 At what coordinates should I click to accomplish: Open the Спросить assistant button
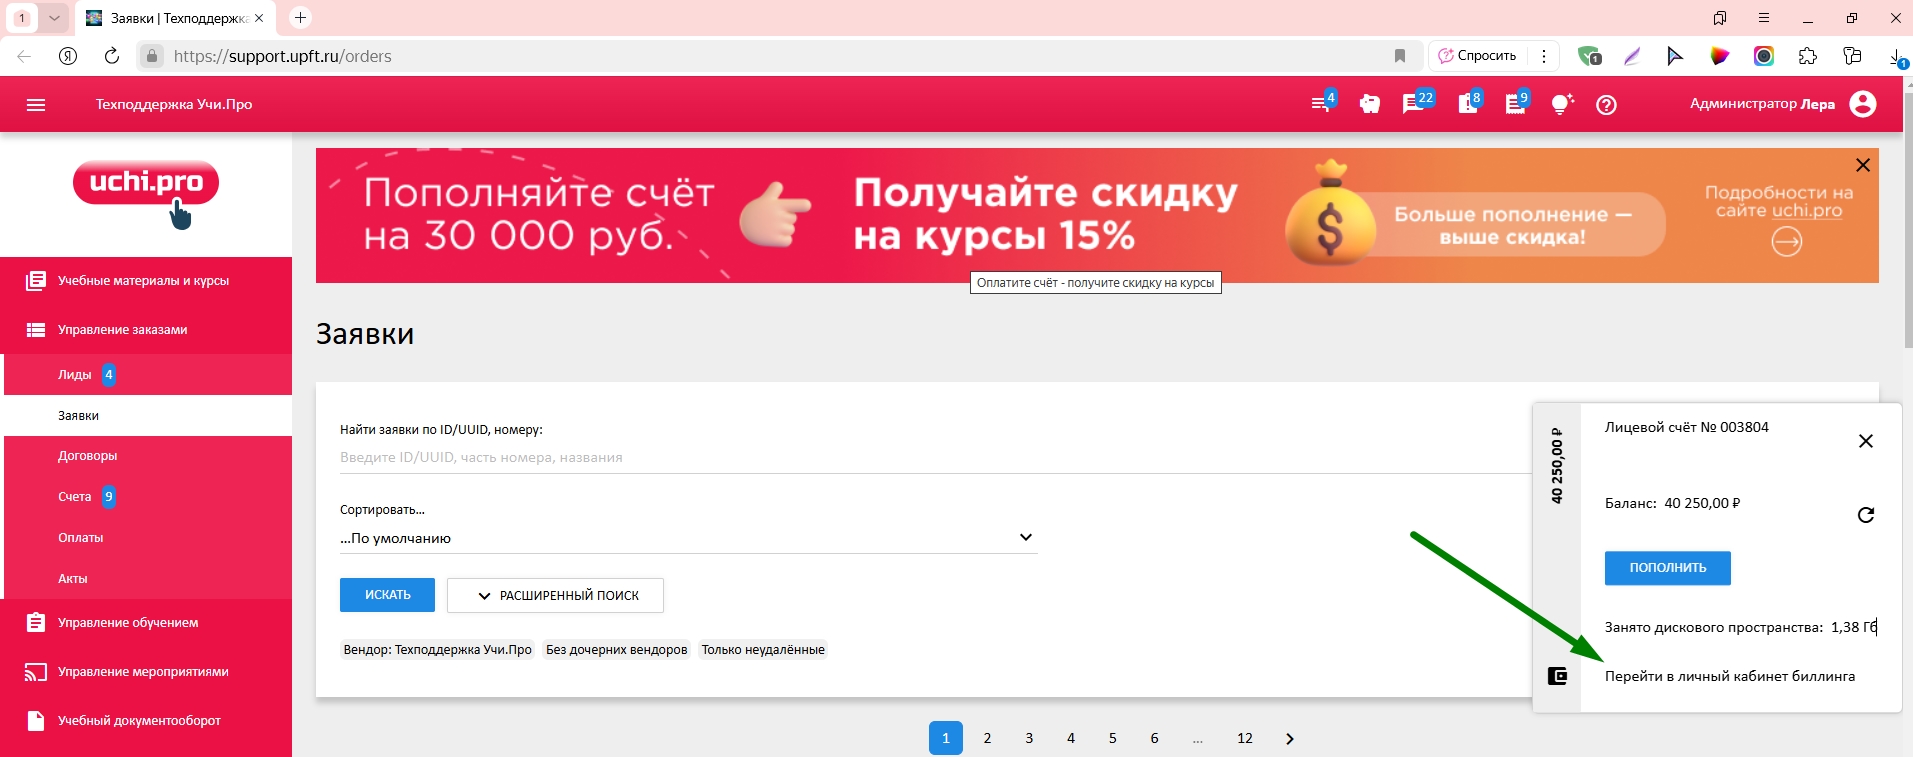click(x=1477, y=56)
